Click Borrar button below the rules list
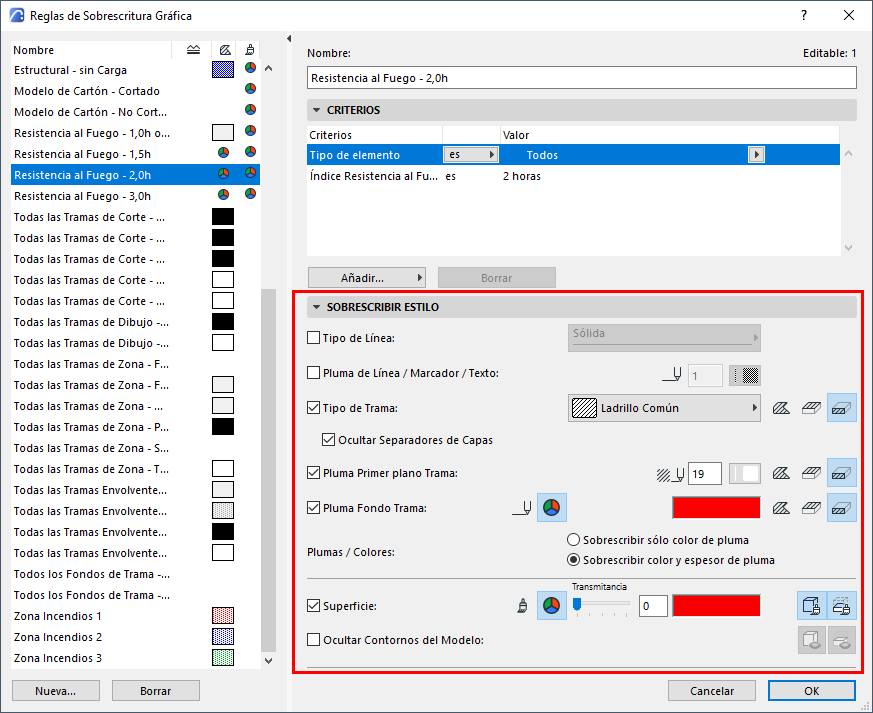 (155, 691)
